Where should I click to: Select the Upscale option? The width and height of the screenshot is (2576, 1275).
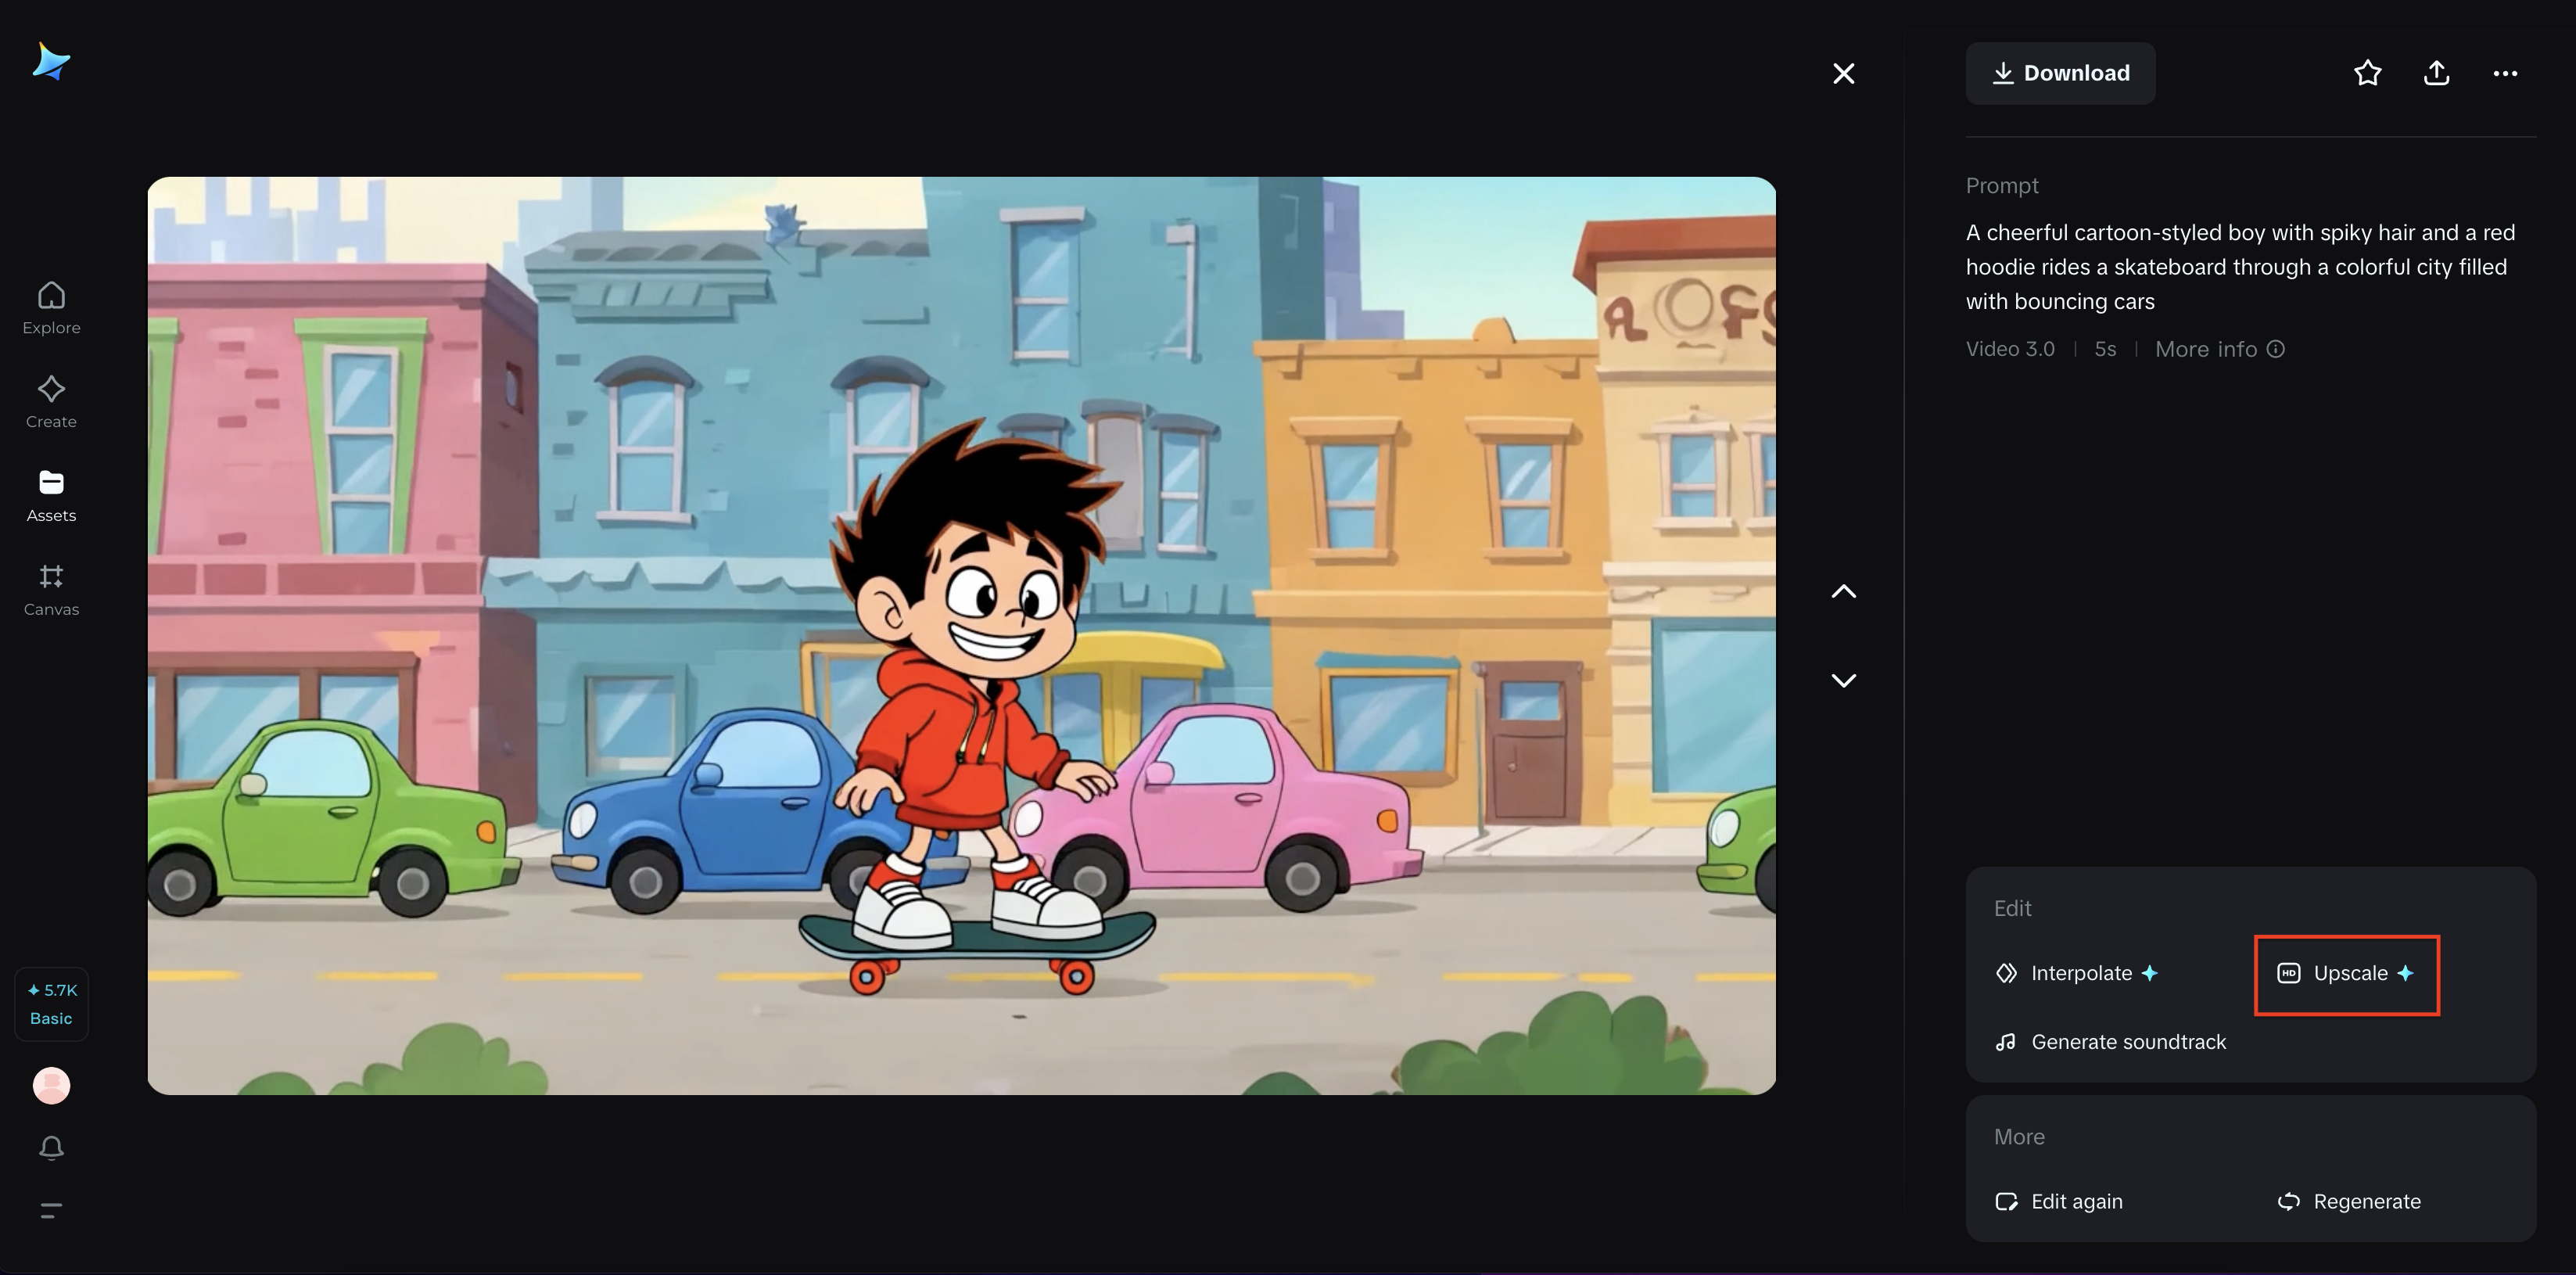pyautogui.click(x=2346, y=973)
